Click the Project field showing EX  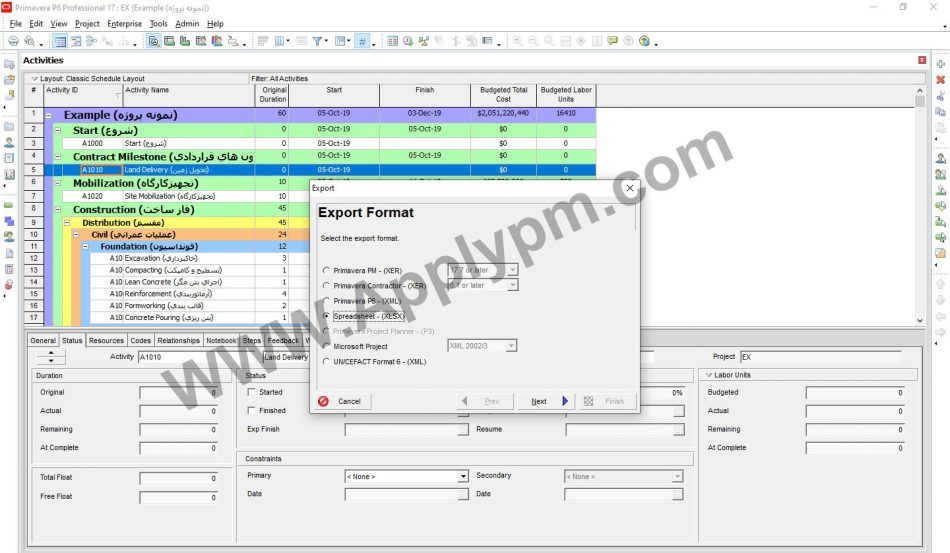coord(821,357)
